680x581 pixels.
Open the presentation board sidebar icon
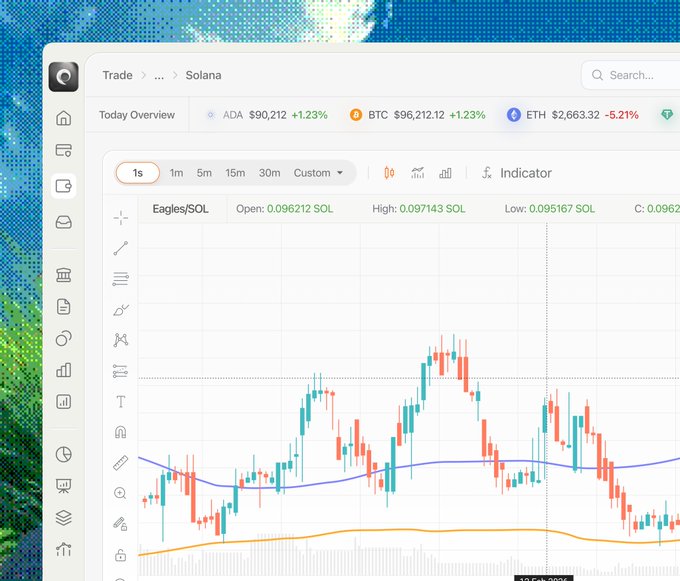coord(64,486)
